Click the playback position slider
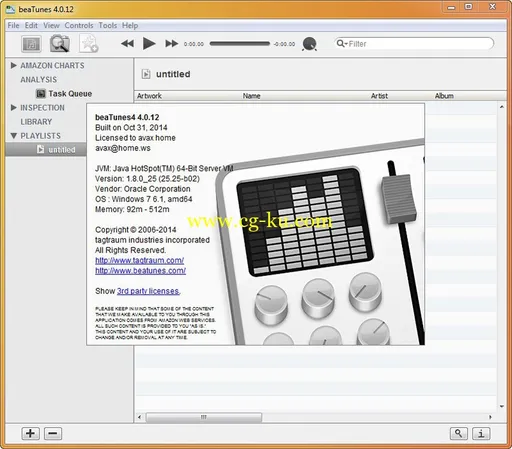Screen dimensions: 512x449 point(240,44)
